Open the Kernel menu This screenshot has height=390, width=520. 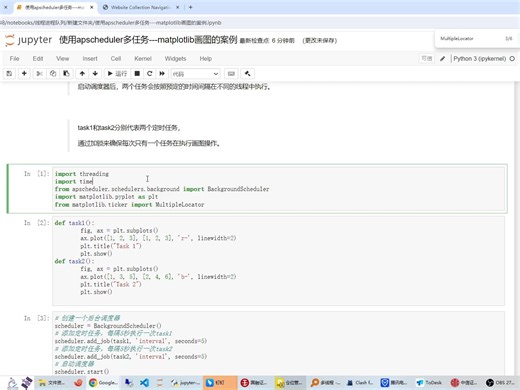tap(143, 59)
